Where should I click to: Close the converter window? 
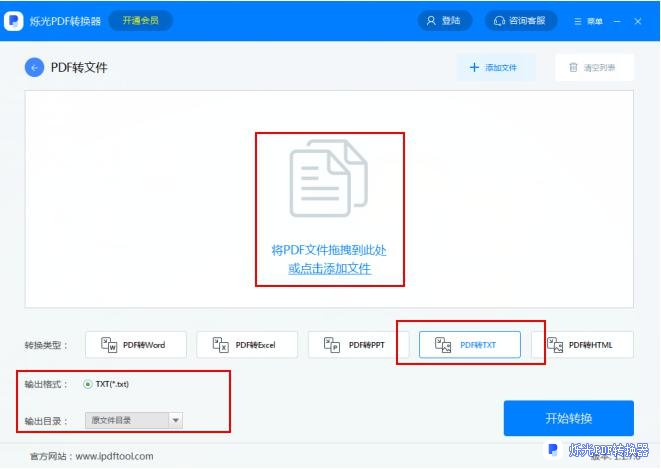(x=638, y=21)
